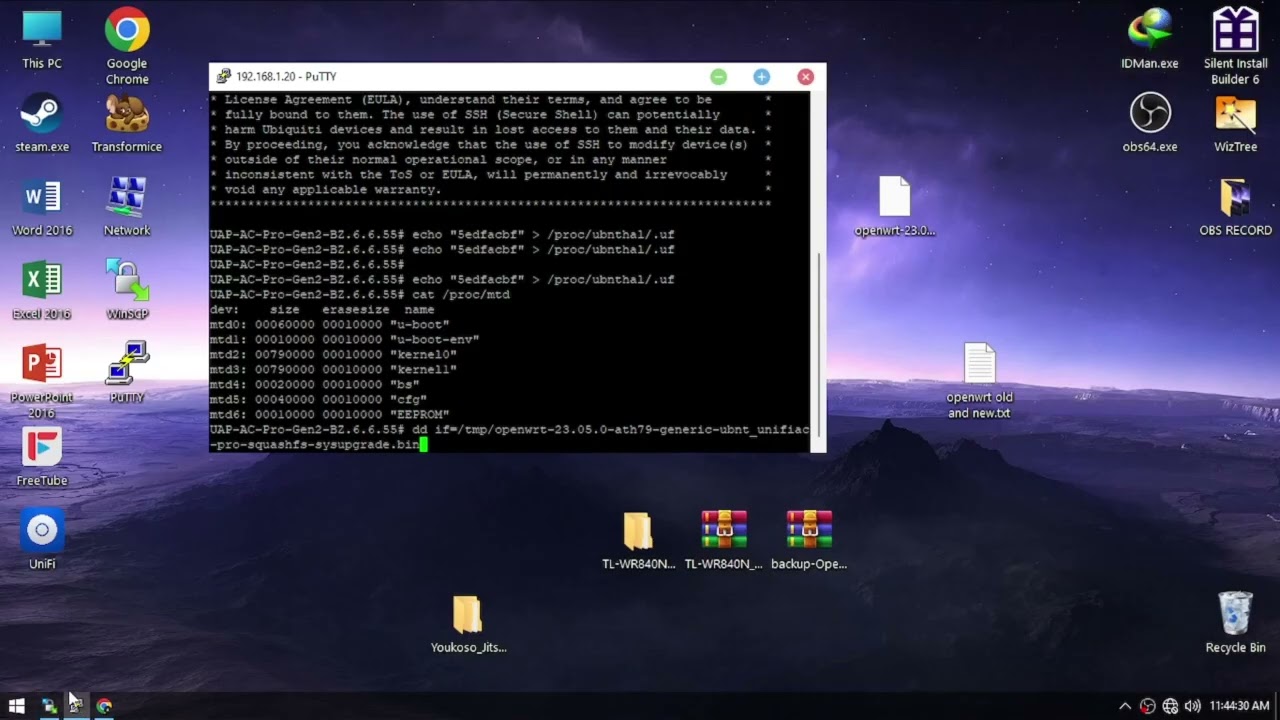This screenshot has width=1280, height=720.
Task: Launch WizTree from desktop
Action: pyautogui.click(x=1235, y=123)
